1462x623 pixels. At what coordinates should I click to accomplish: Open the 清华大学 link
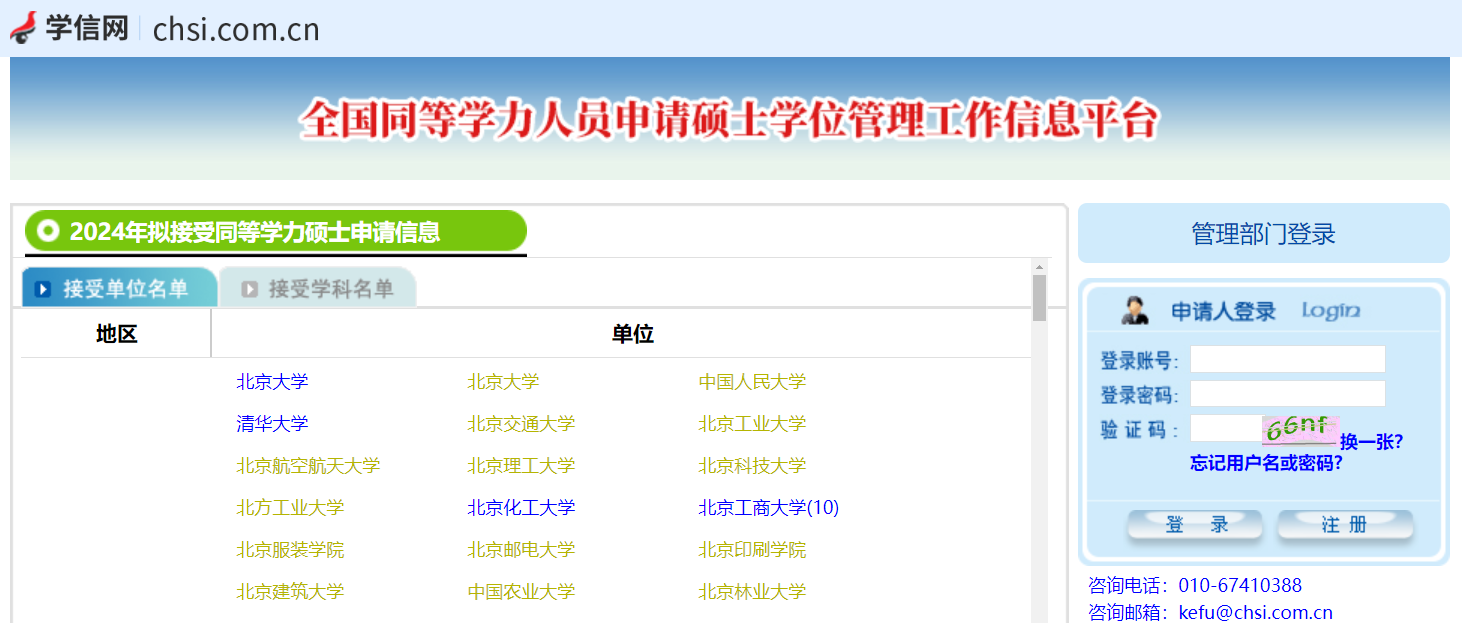272,424
